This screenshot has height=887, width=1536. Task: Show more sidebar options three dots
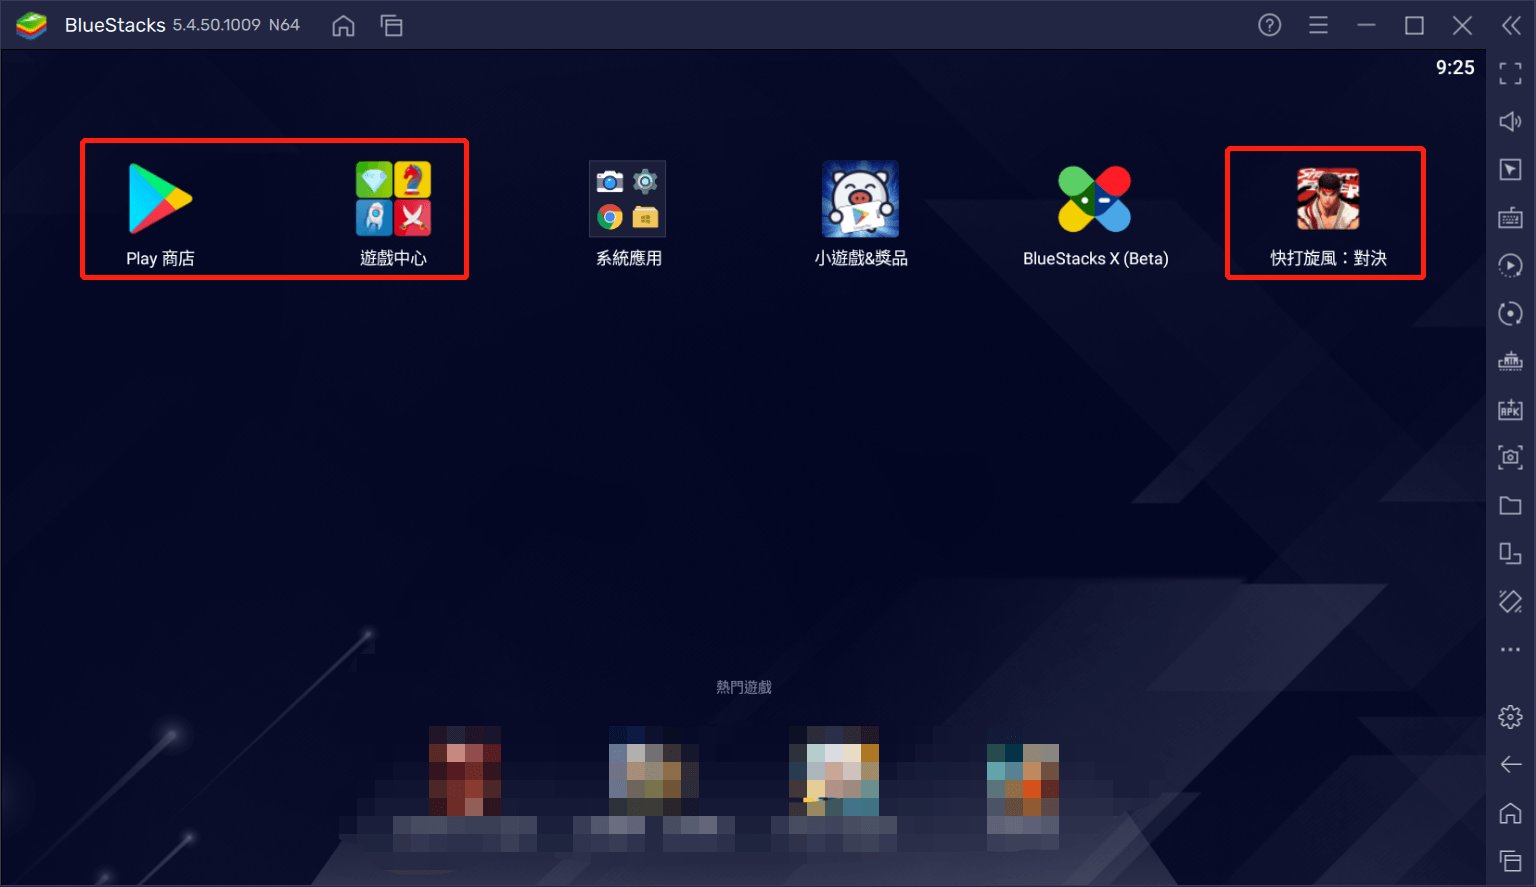tap(1511, 649)
